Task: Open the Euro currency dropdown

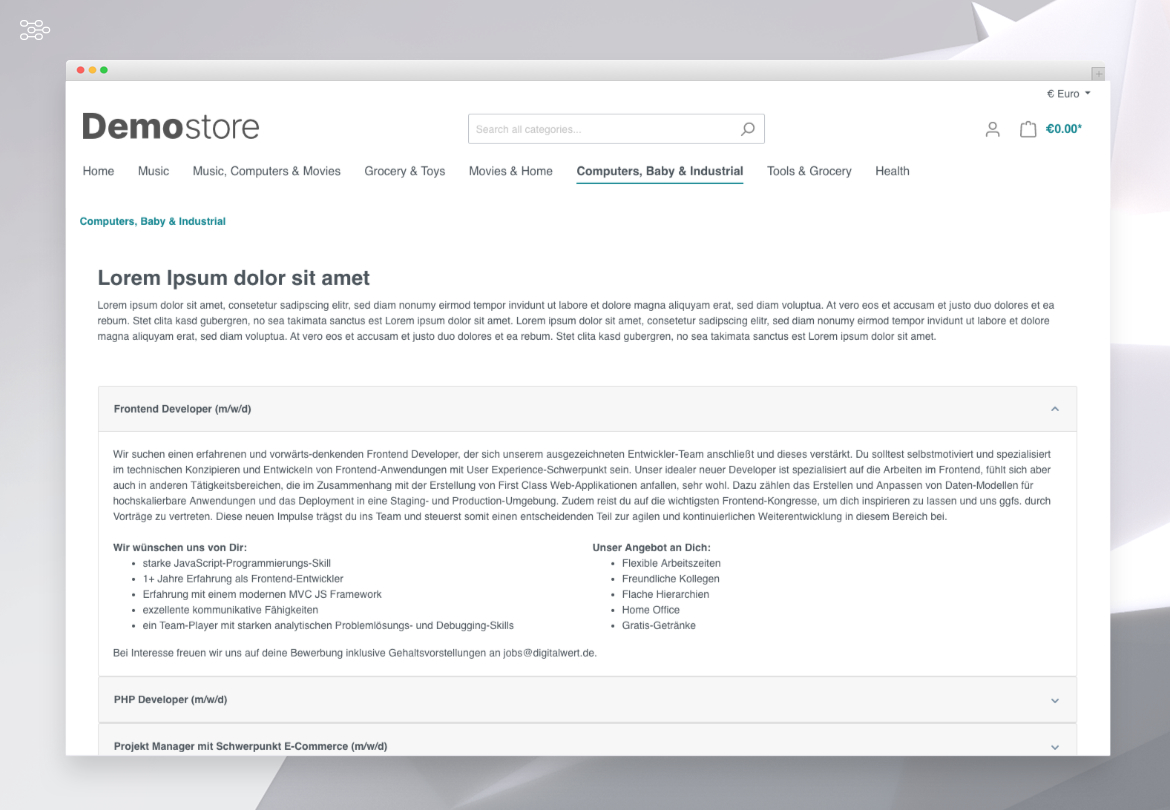Action: (1068, 94)
